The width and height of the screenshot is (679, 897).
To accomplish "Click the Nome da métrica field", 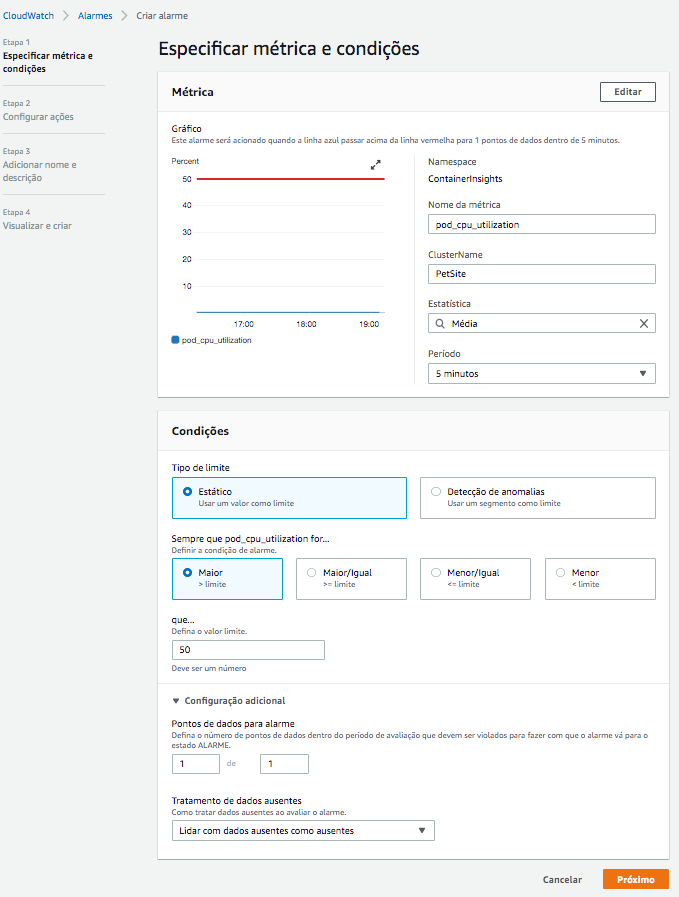I will [542, 224].
